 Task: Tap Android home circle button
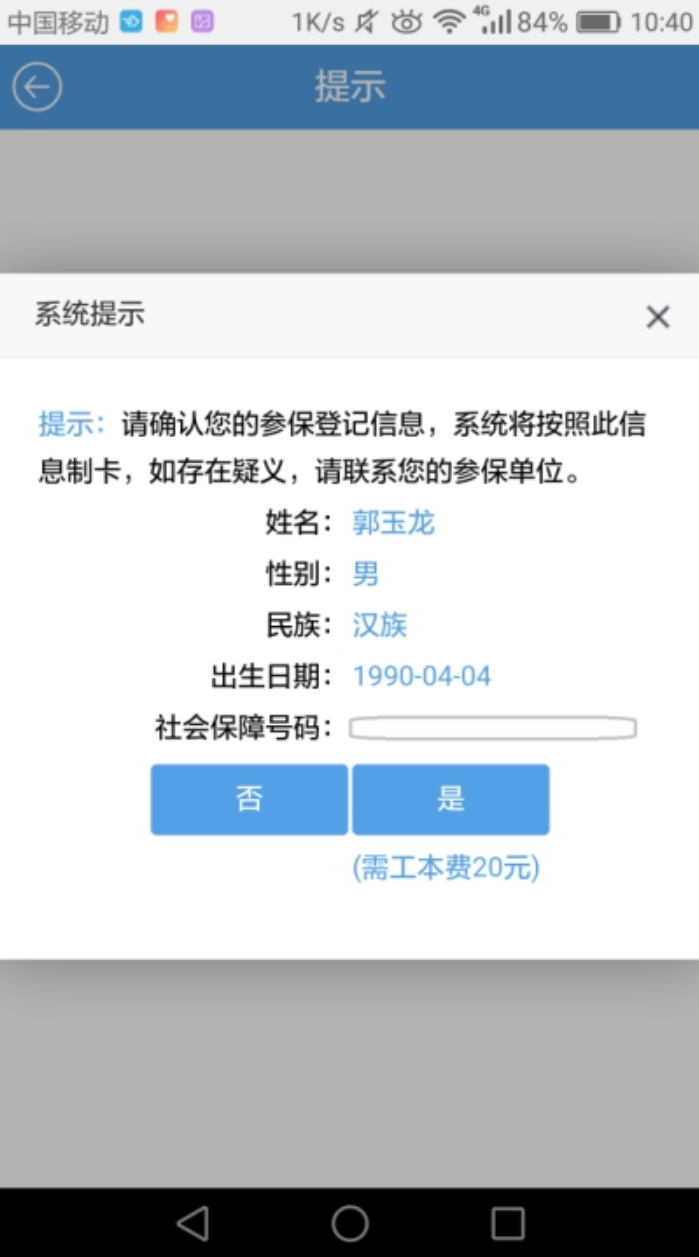click(x=350, y=1222)
